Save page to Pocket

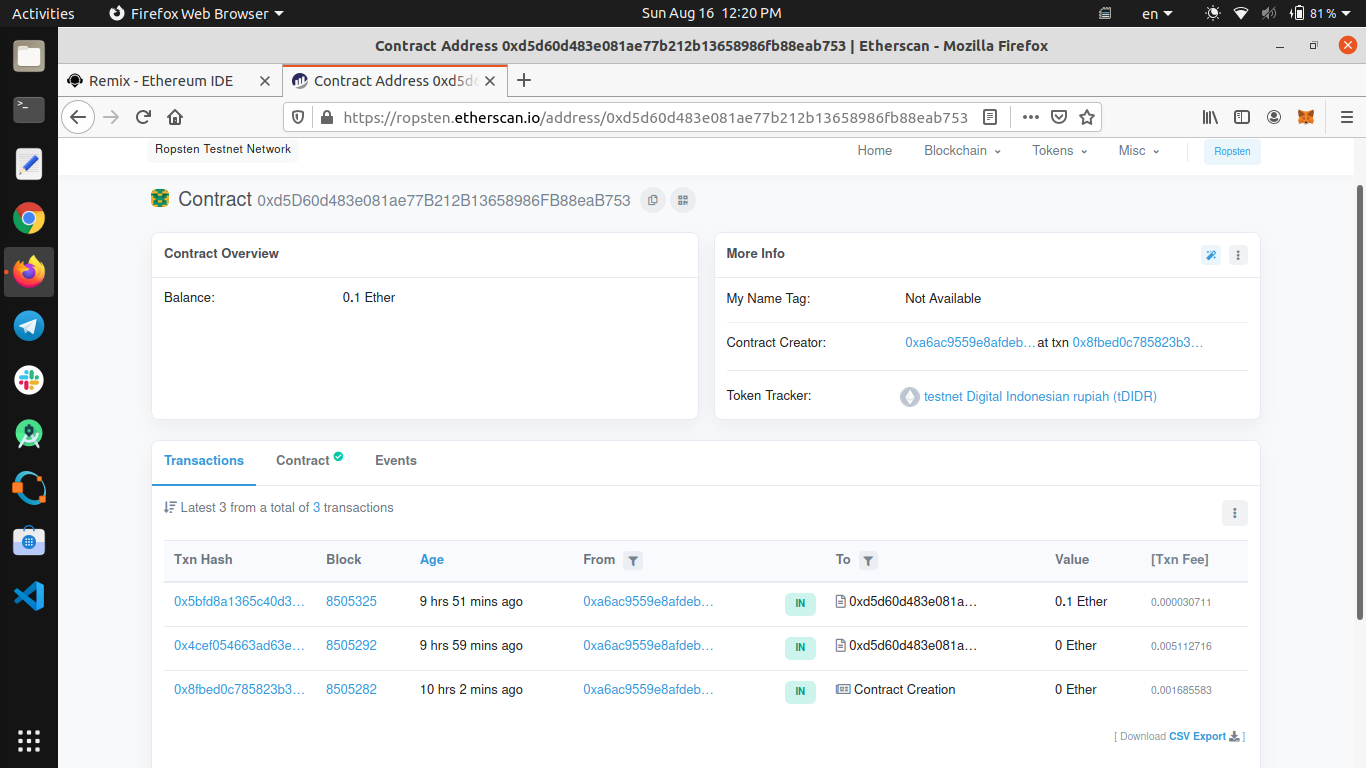(x=1059, y=117)
